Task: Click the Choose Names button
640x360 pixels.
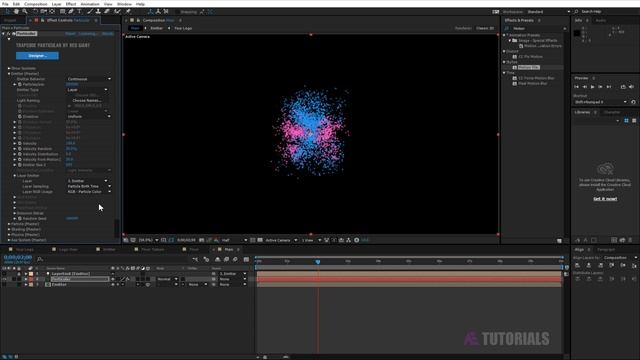Action: [x=87, y=100]
